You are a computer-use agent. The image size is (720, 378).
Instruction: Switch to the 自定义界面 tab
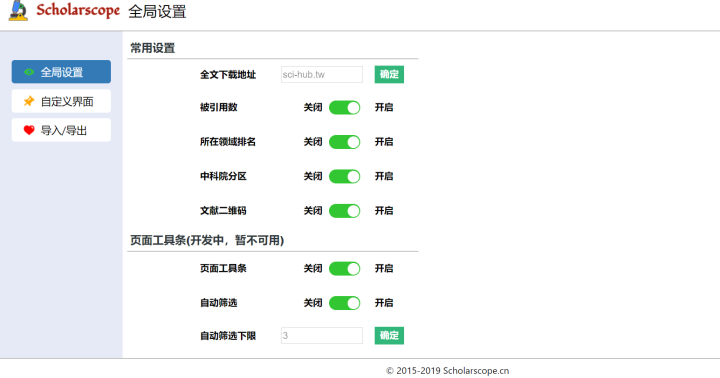pos(61,101)
